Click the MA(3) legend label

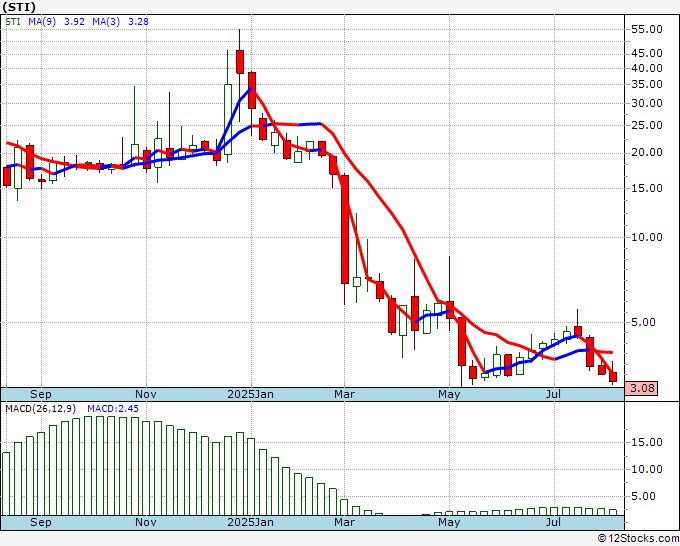(x=106, y=21)
